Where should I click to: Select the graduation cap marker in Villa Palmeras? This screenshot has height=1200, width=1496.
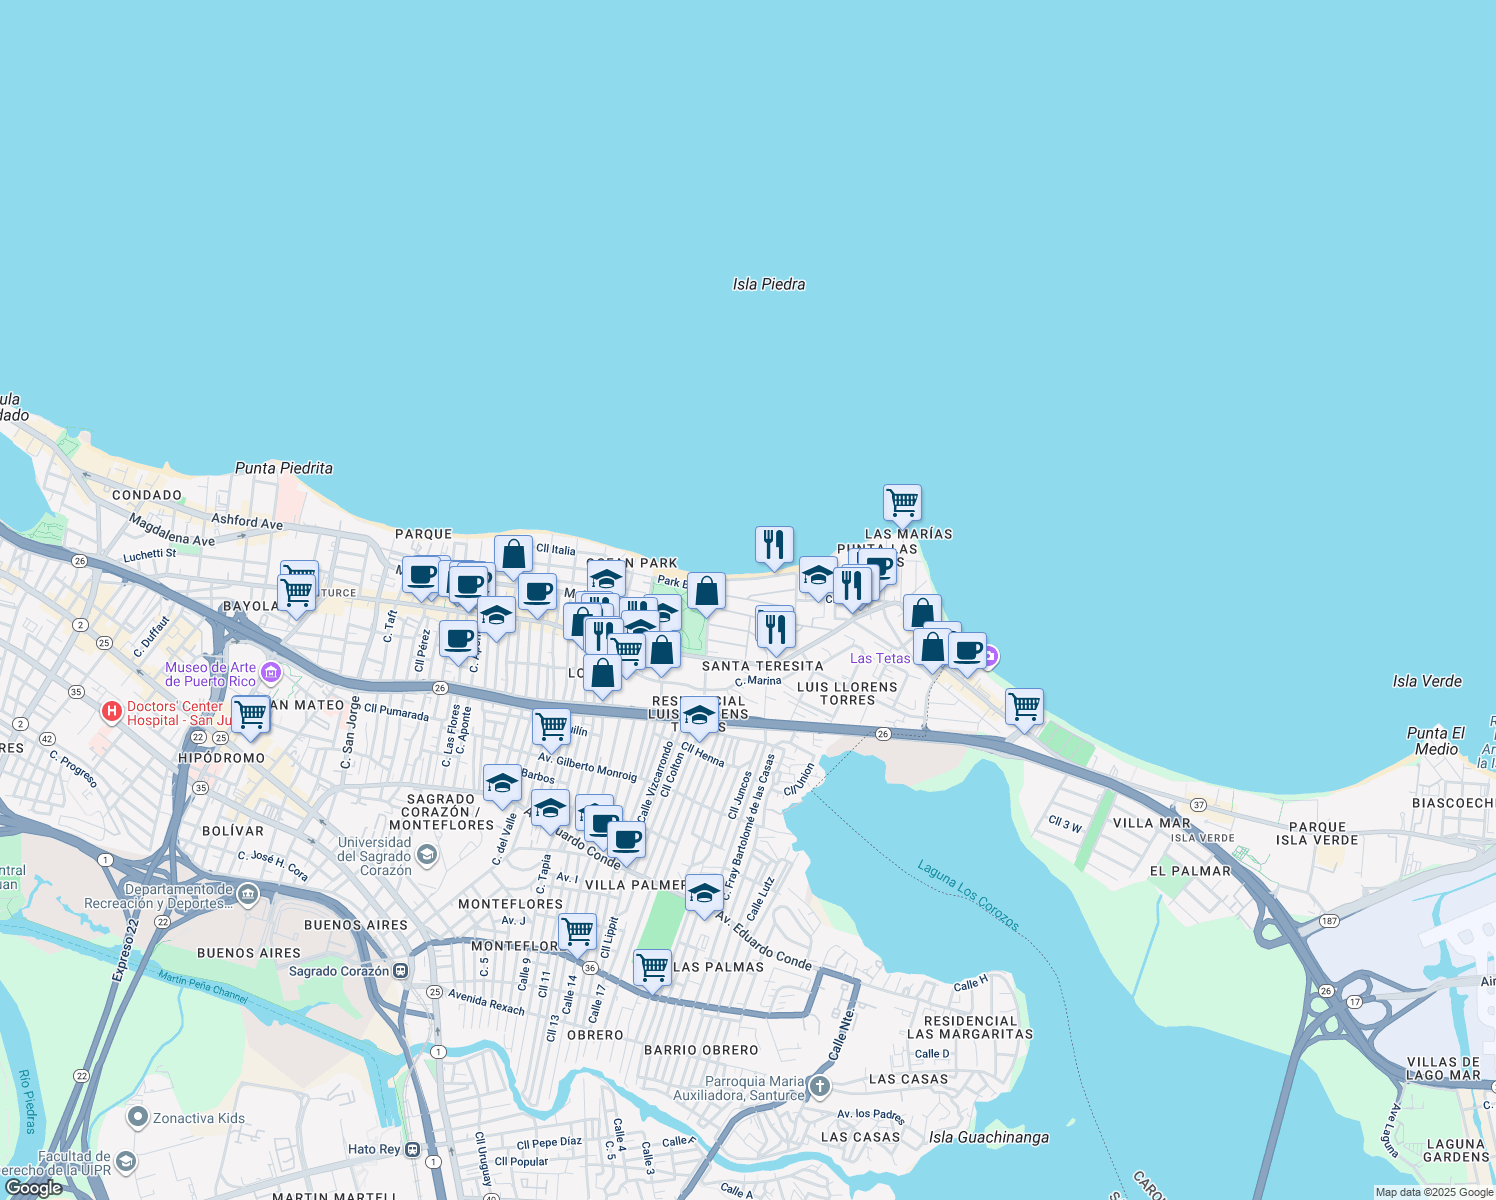pos(704,893)
